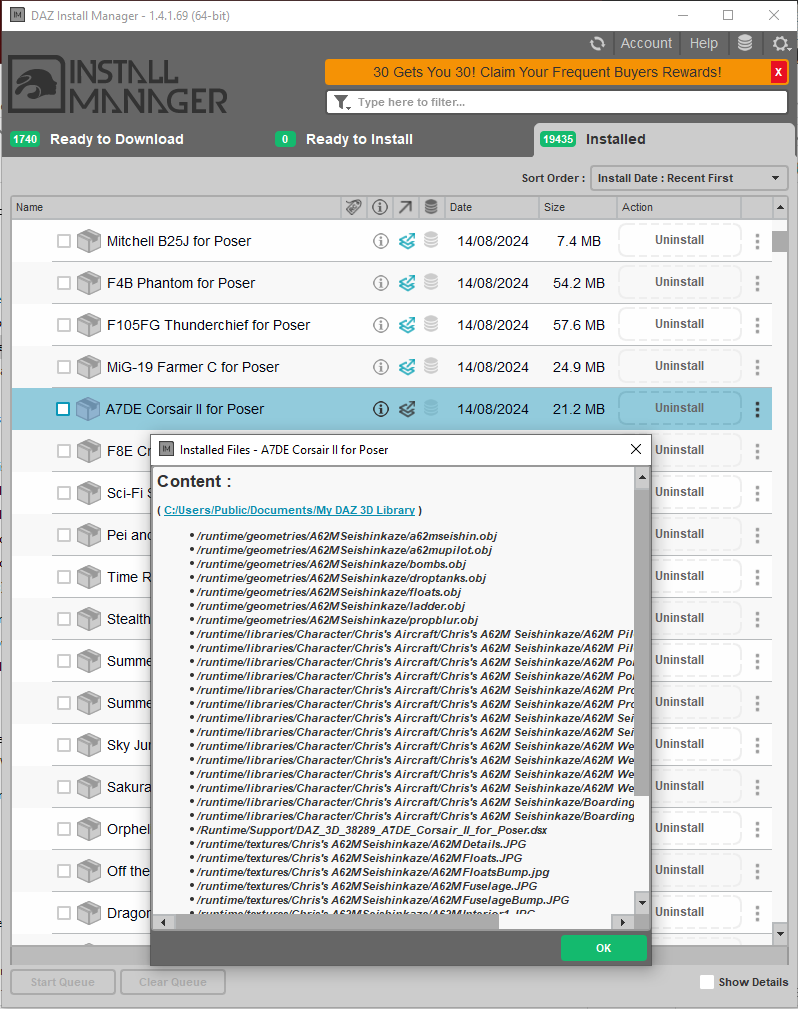
Task: Show info for A7DE Corsair II for Poser
Action: click(381, 409)
